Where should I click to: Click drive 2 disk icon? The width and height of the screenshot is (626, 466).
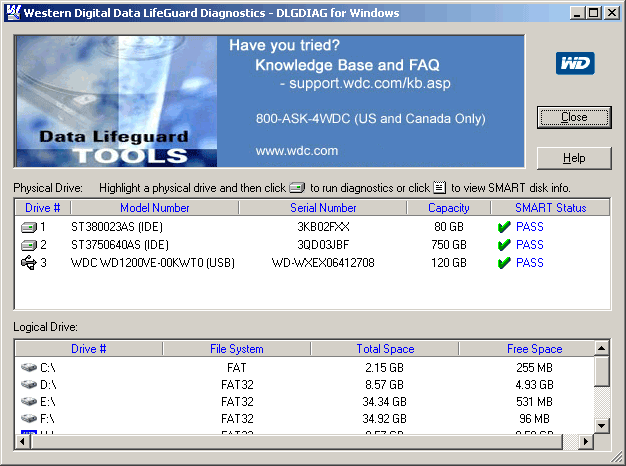29,245
